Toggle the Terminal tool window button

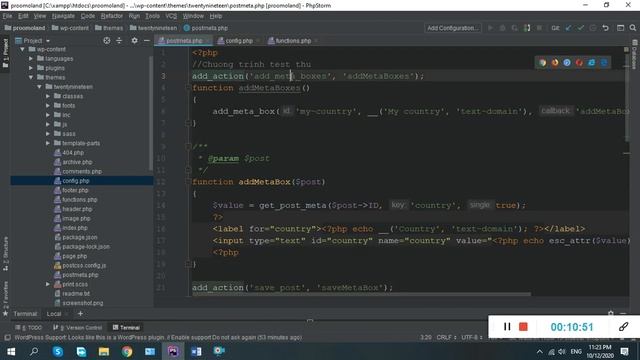pyautogui.click(x=126, y=327)
